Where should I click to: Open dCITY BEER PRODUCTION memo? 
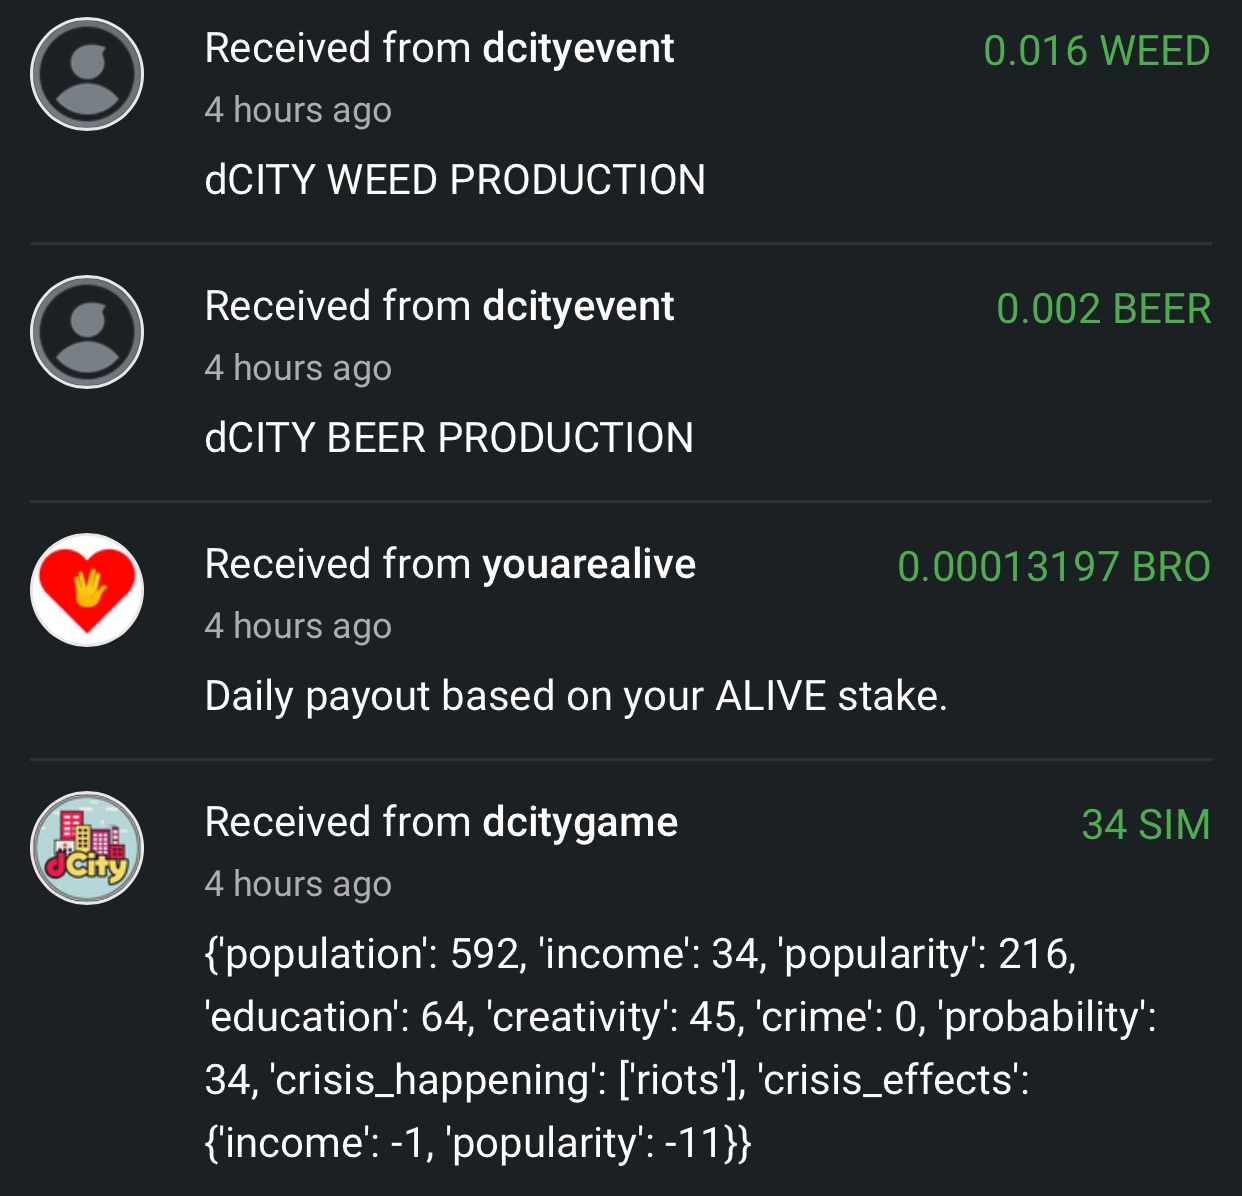[449, 438]
